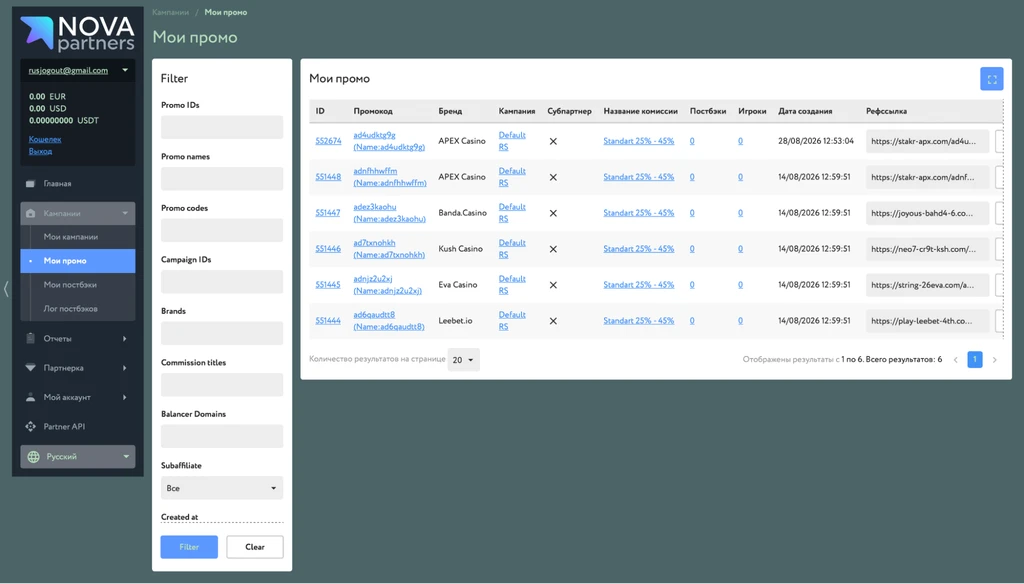Expand the Отчеты submenu arrow

(x=124, y=338)
